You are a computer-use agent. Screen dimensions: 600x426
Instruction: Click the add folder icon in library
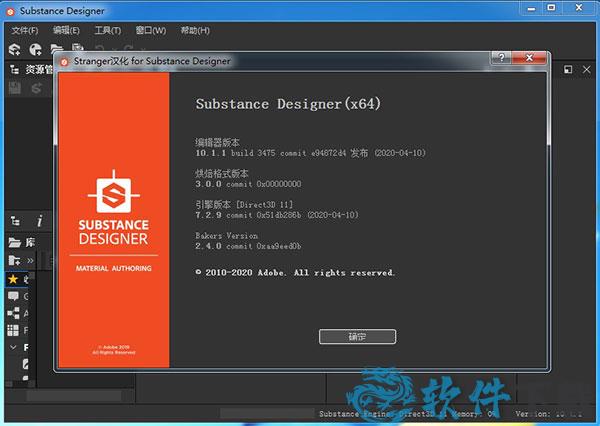15,260
